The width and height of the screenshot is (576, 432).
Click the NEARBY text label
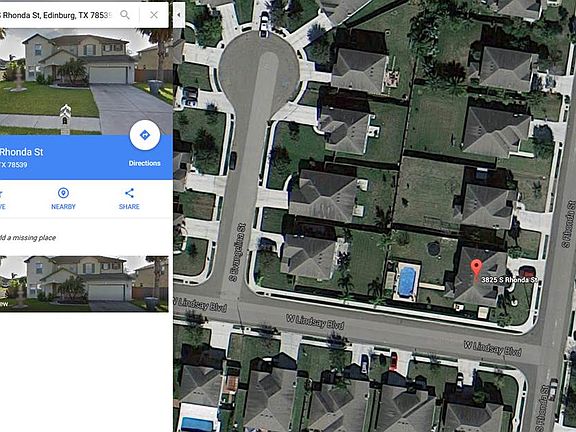pos(63,207)
